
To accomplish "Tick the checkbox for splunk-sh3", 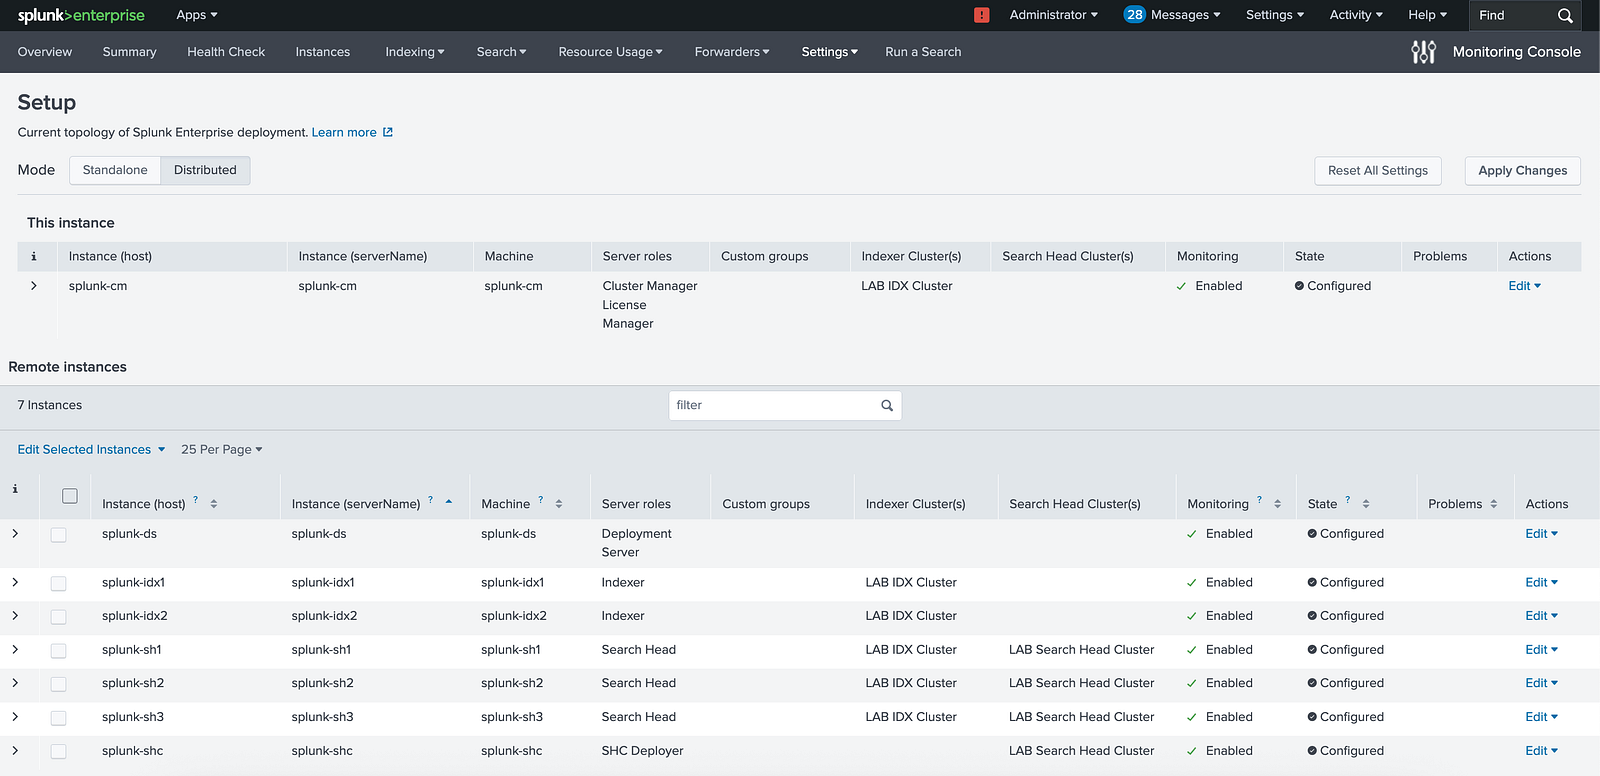I will (x=59, y=718).
